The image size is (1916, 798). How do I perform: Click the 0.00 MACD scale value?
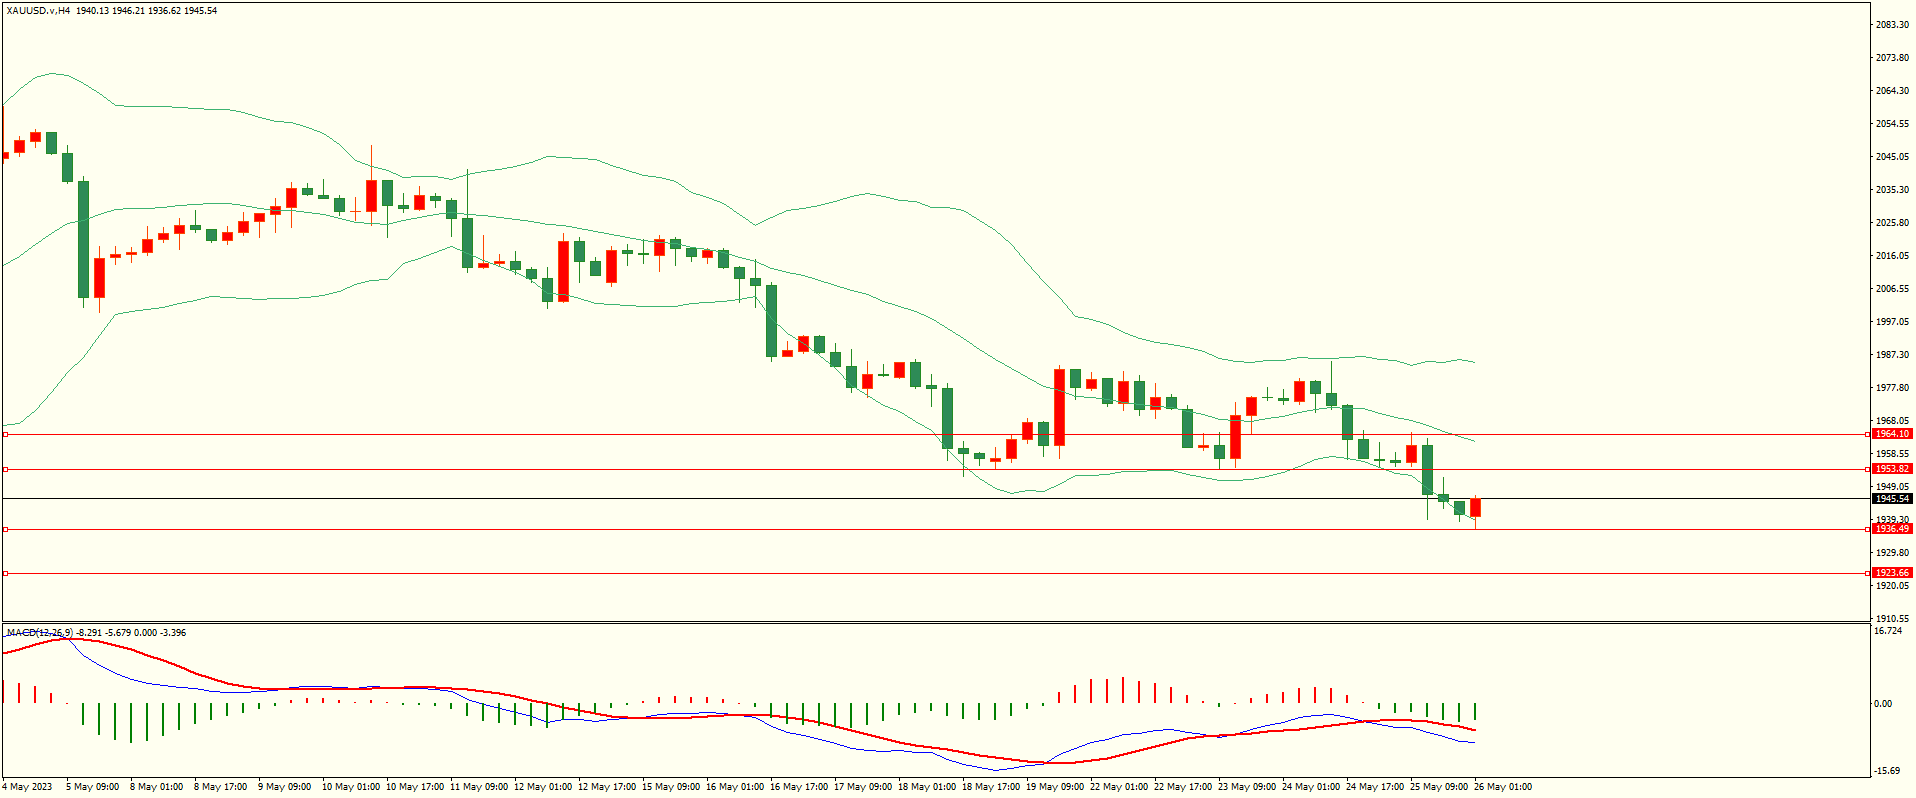coord(1883,704)
